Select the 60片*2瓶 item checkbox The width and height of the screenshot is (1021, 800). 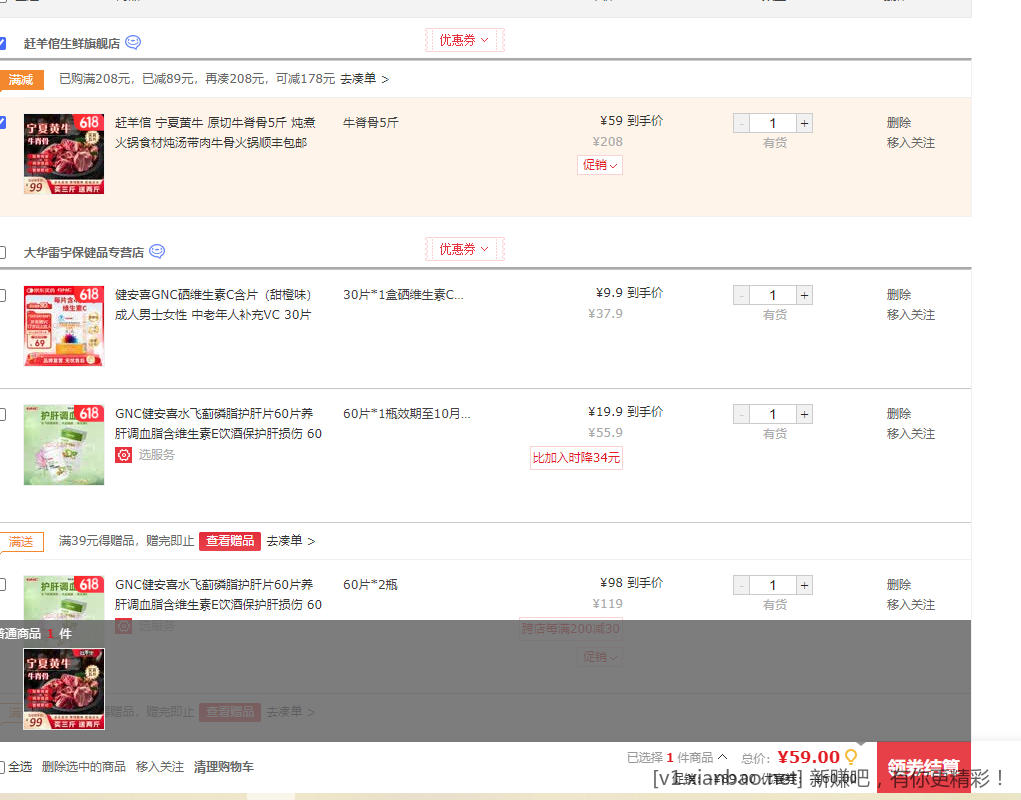point(2,585)
